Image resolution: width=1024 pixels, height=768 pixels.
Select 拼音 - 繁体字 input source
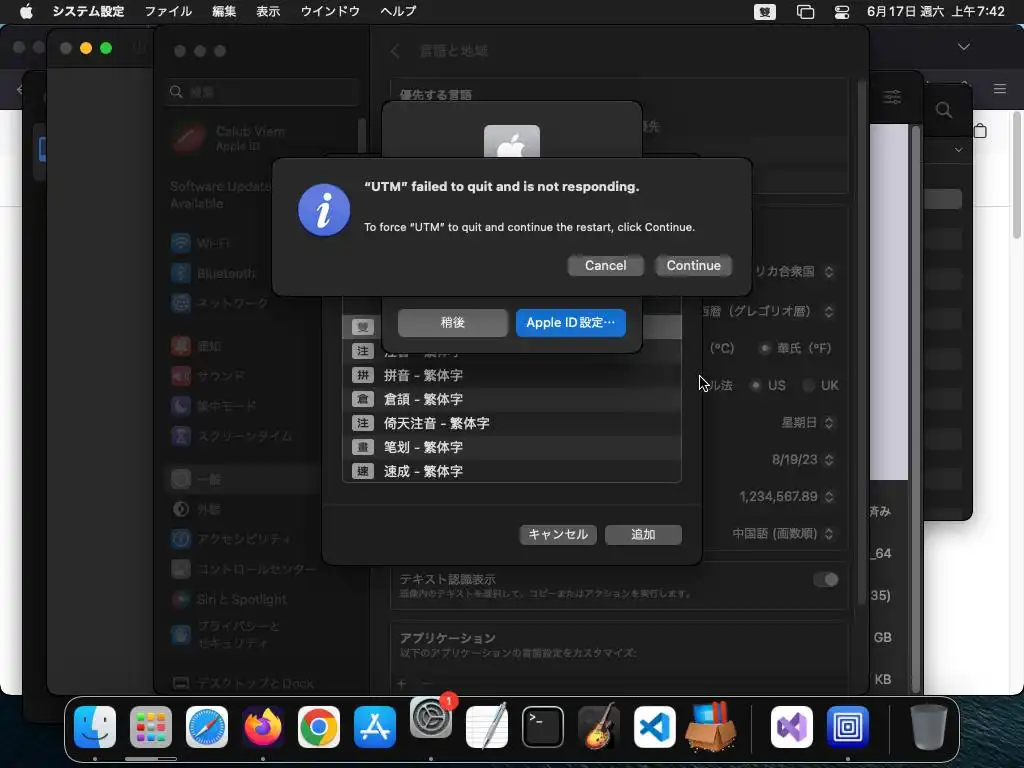pos(512,376)
